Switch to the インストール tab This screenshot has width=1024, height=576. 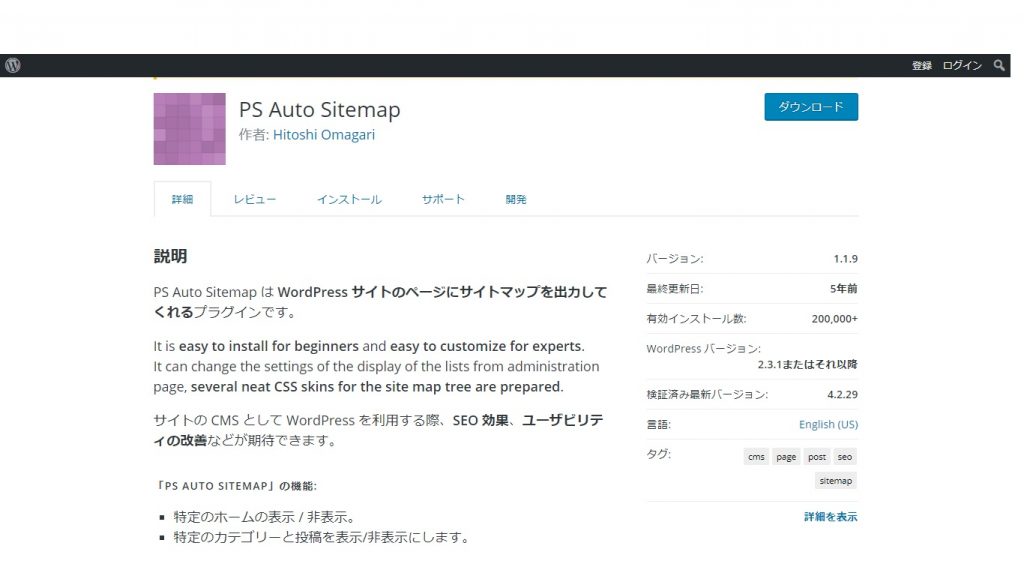click(x=349, y=199)
